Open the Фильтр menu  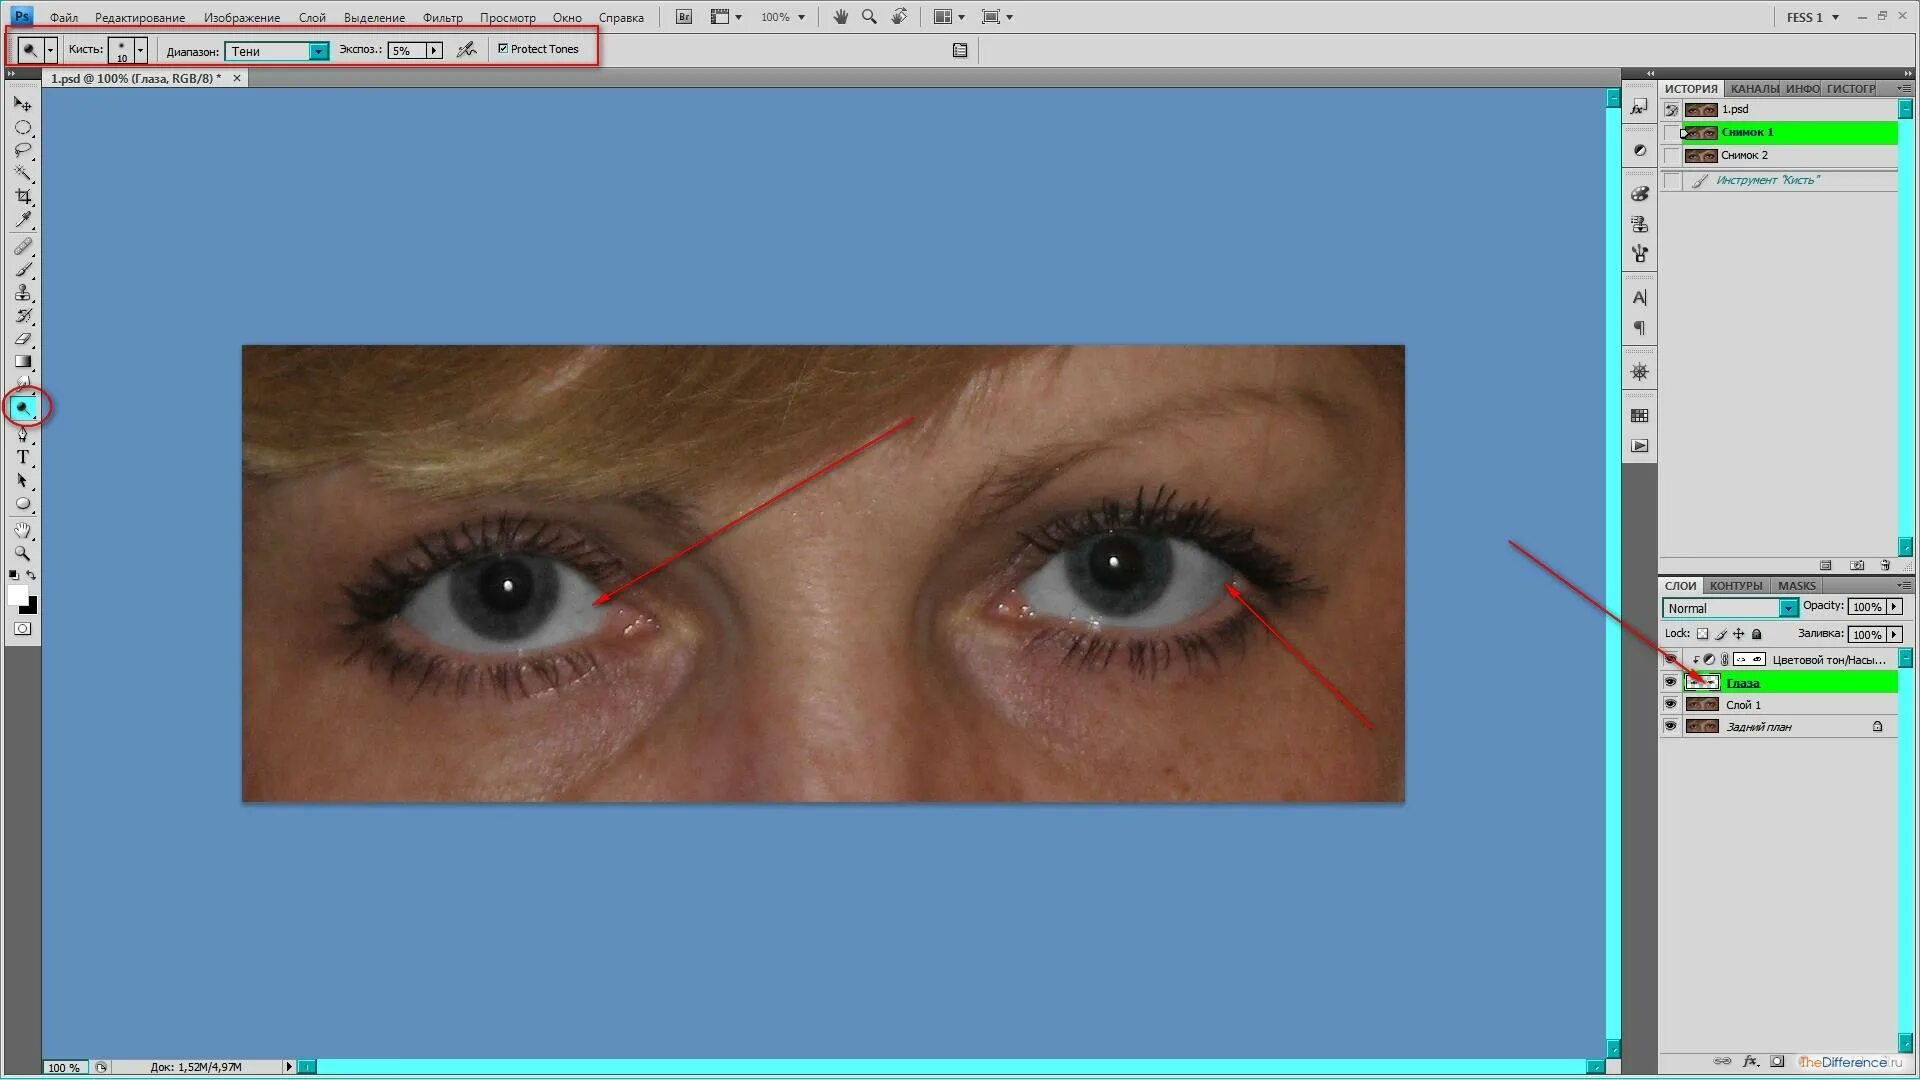click(x=442, y=17)
